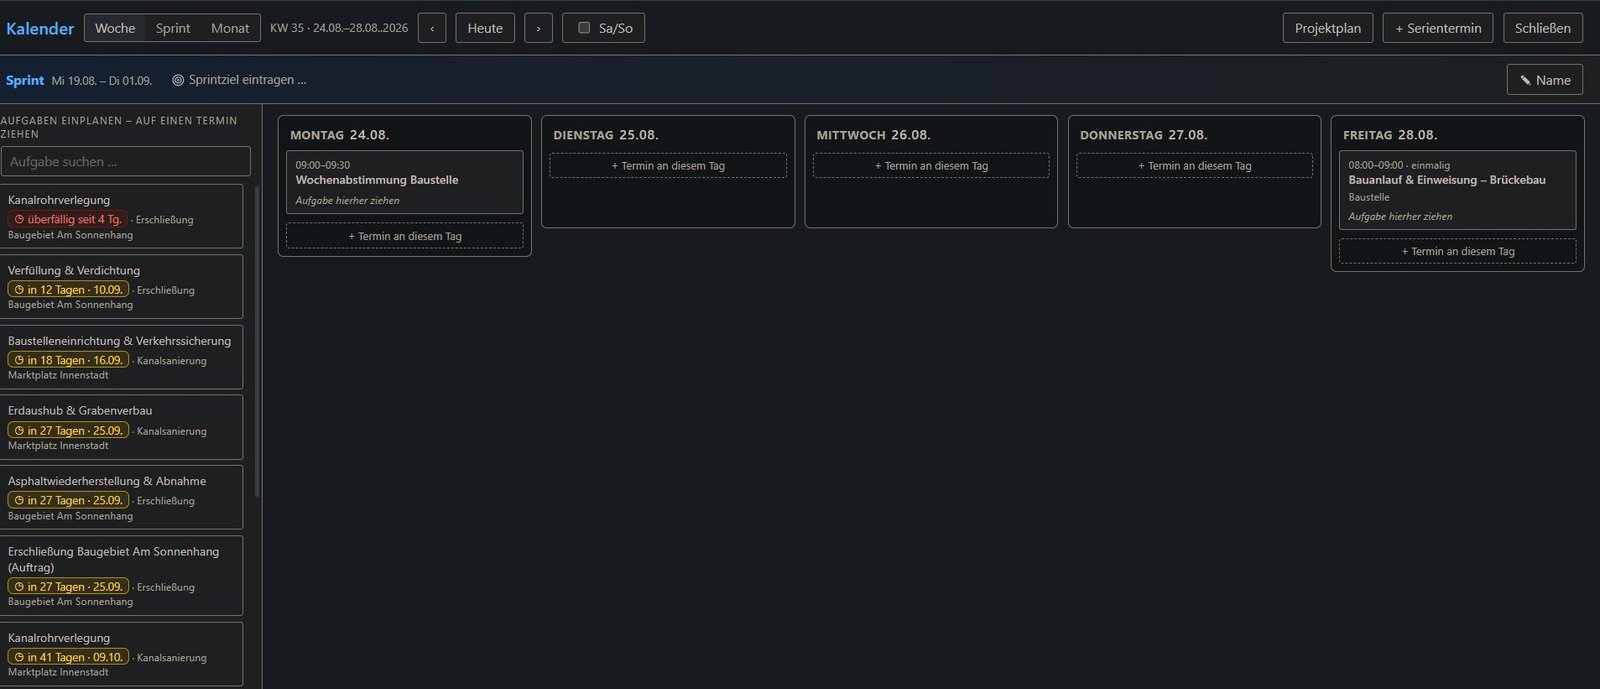Go to the previous week with the left chevron
The height and width of the screenshot is (689, 1600).
pos(432,28)
